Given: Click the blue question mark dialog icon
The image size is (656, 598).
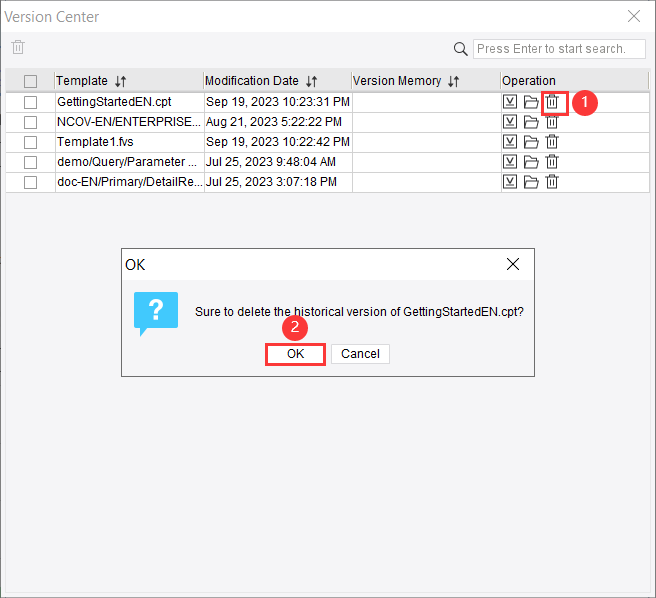Looking at the screenshot, I should pyautogui.click(x=156, y=313).
